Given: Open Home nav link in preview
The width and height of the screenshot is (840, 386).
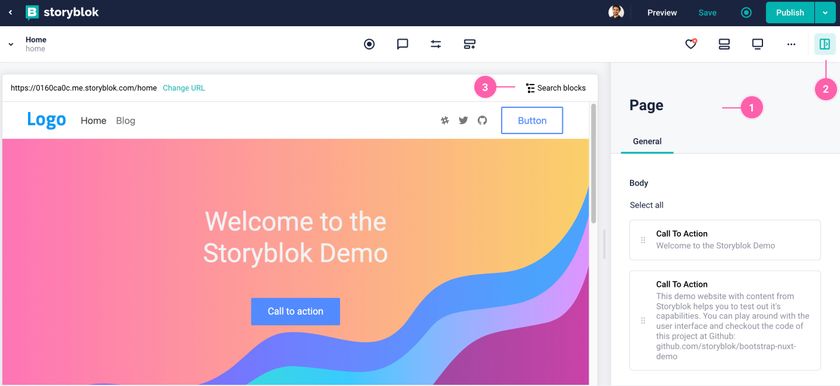Looking at the screenshot, I should 93,120.
